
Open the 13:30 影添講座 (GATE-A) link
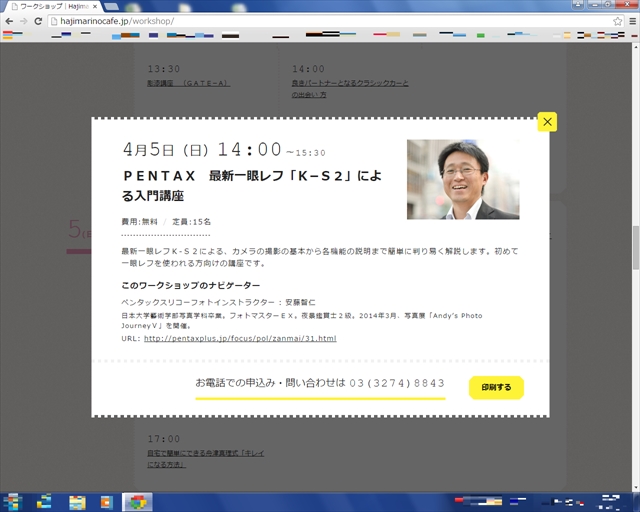coord(188,83)
